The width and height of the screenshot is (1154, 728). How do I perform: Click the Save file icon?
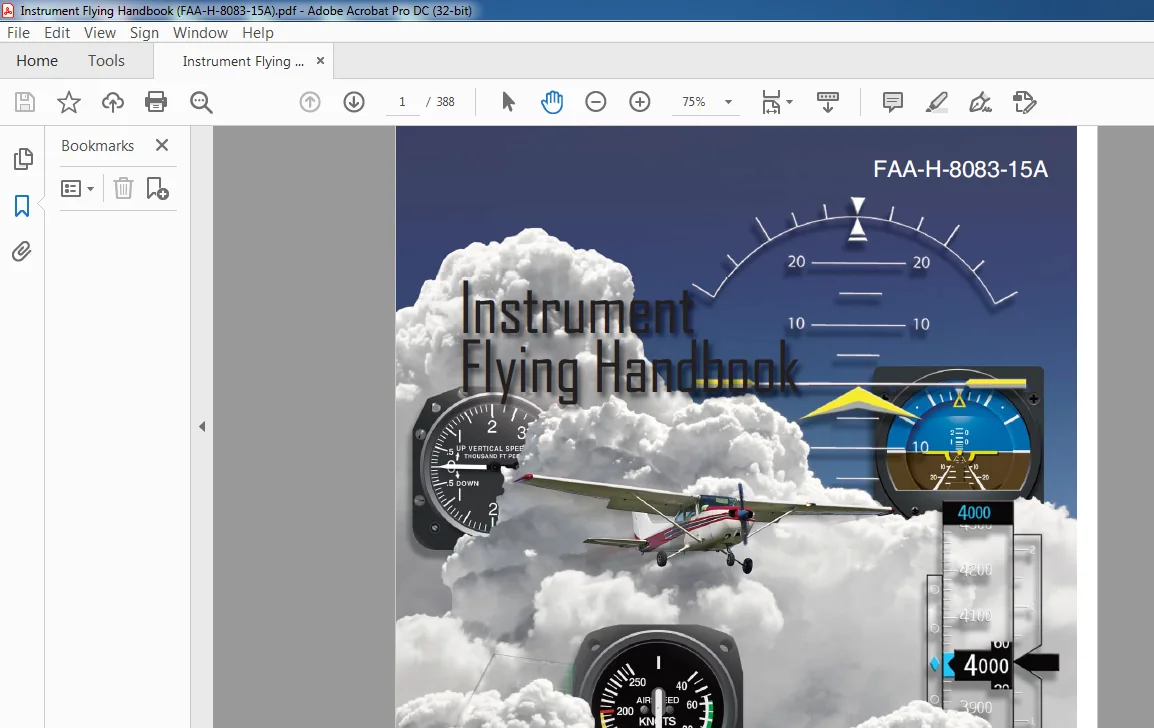25,102
